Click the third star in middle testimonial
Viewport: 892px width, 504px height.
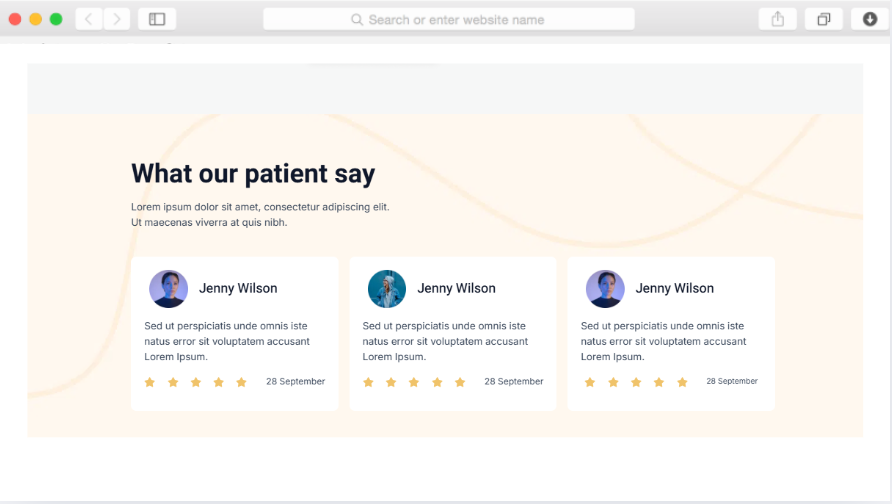414,382
